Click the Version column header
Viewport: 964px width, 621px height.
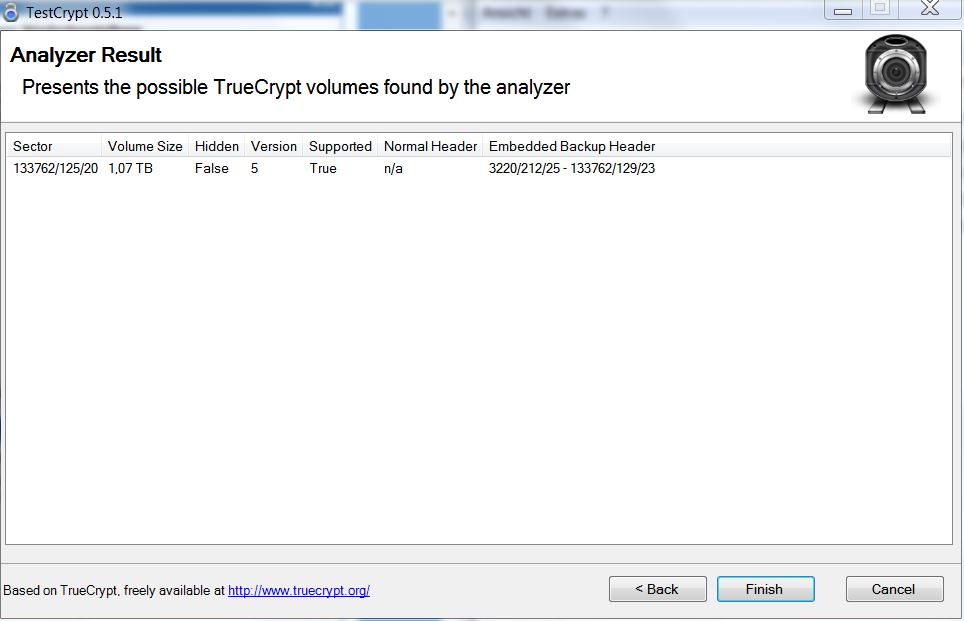coord(274,146)
